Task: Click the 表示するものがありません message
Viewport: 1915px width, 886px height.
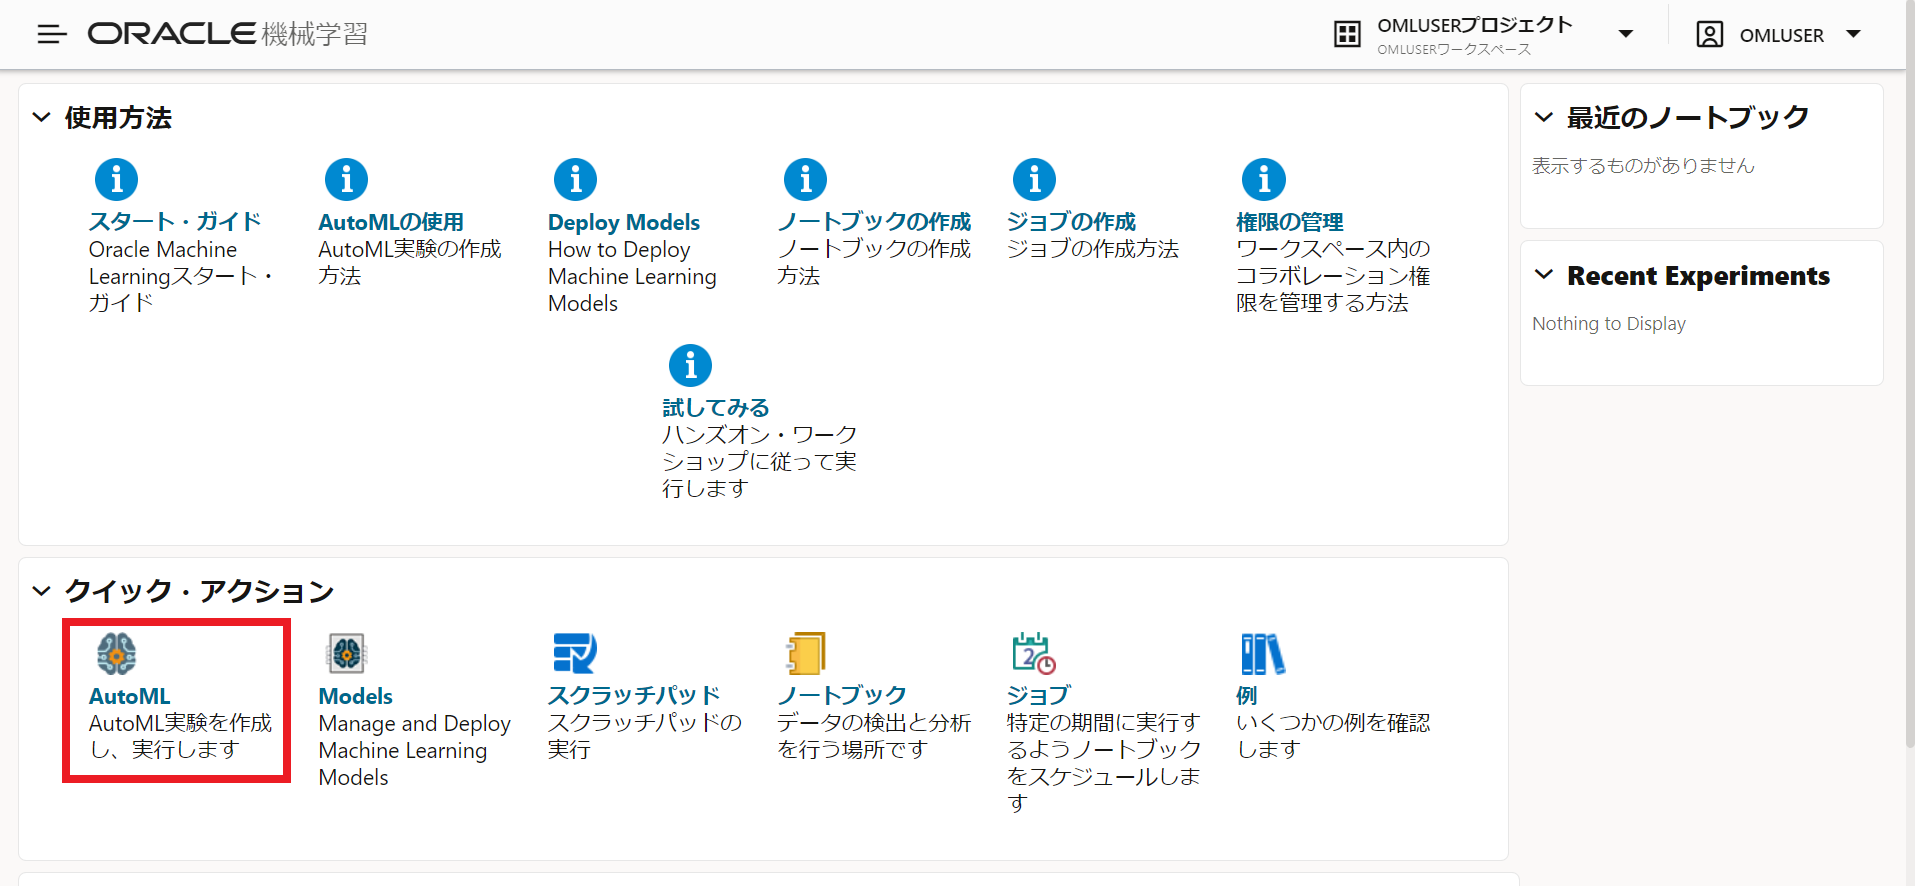Action: (1643, 166)
